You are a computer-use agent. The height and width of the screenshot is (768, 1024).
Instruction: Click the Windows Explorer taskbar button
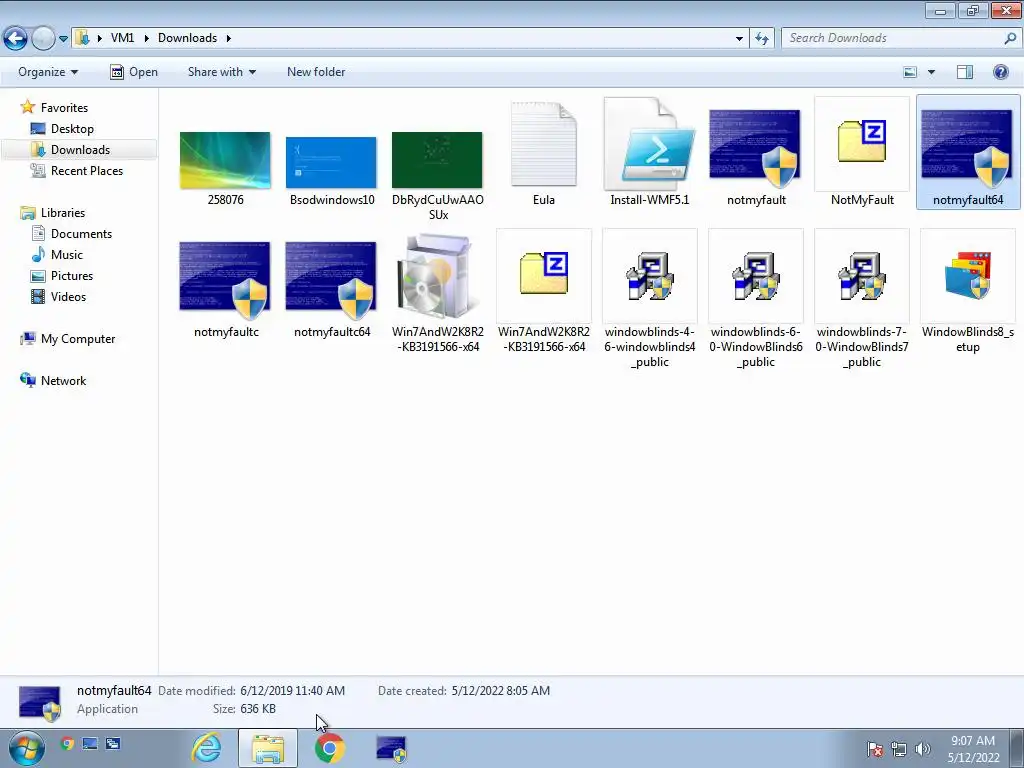tap(268, 748)
